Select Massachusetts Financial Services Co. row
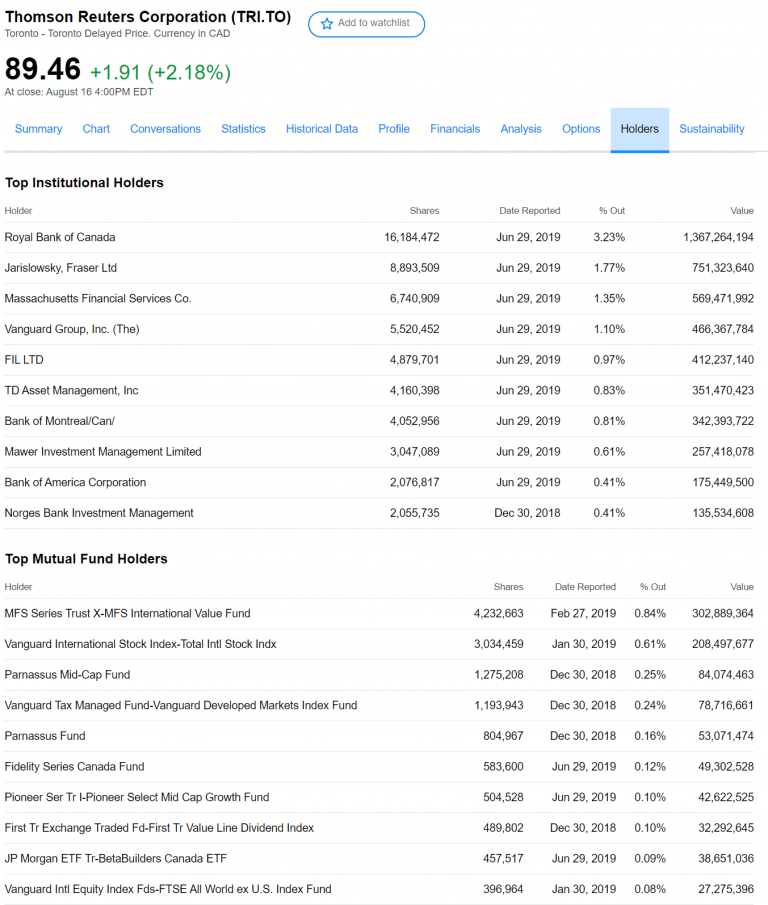This screenshot has height=905, width=768. click(x=379, y=298)
